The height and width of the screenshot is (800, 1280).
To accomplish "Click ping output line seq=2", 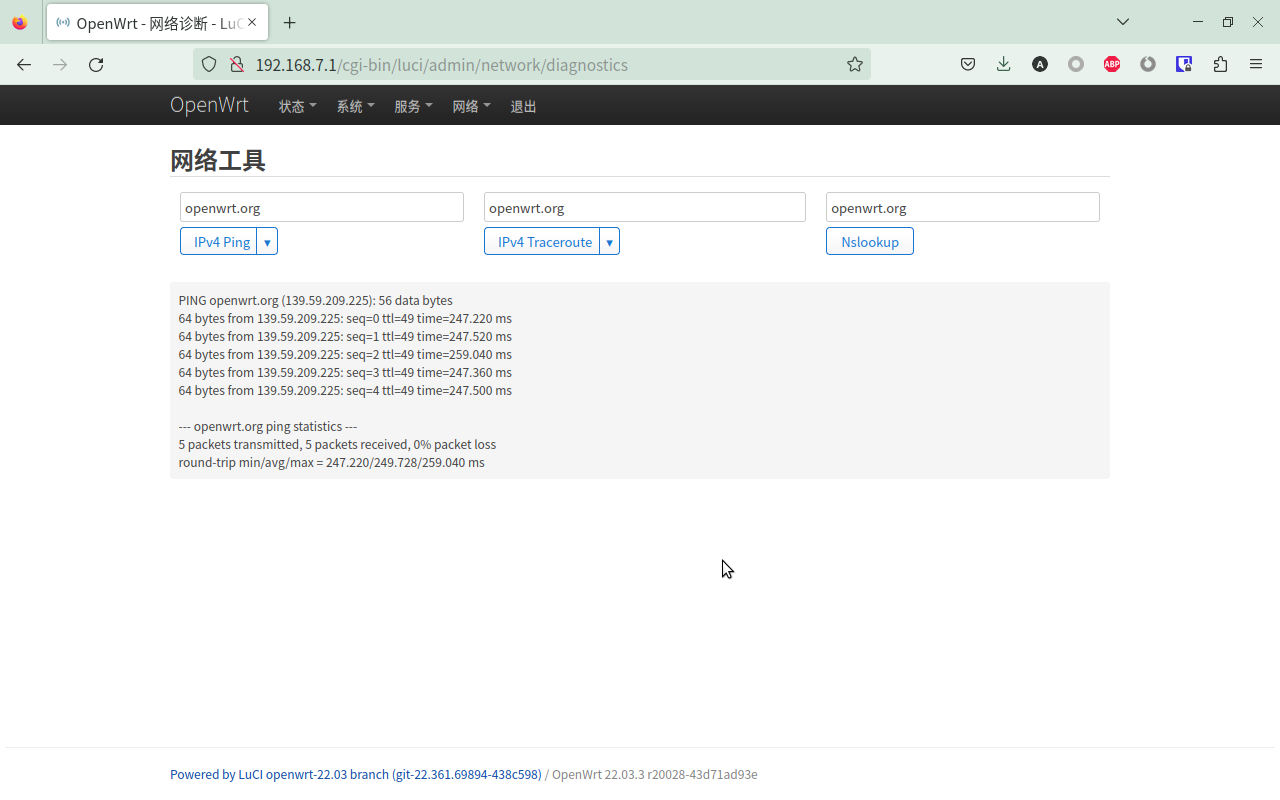I will pos(345,354).
